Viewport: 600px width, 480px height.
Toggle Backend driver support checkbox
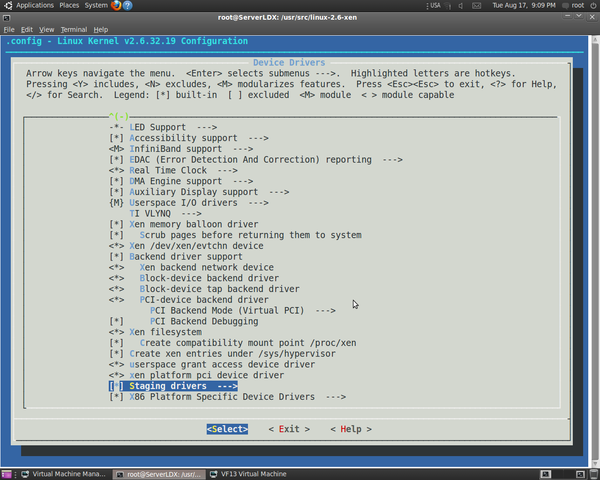click(116, 256)
